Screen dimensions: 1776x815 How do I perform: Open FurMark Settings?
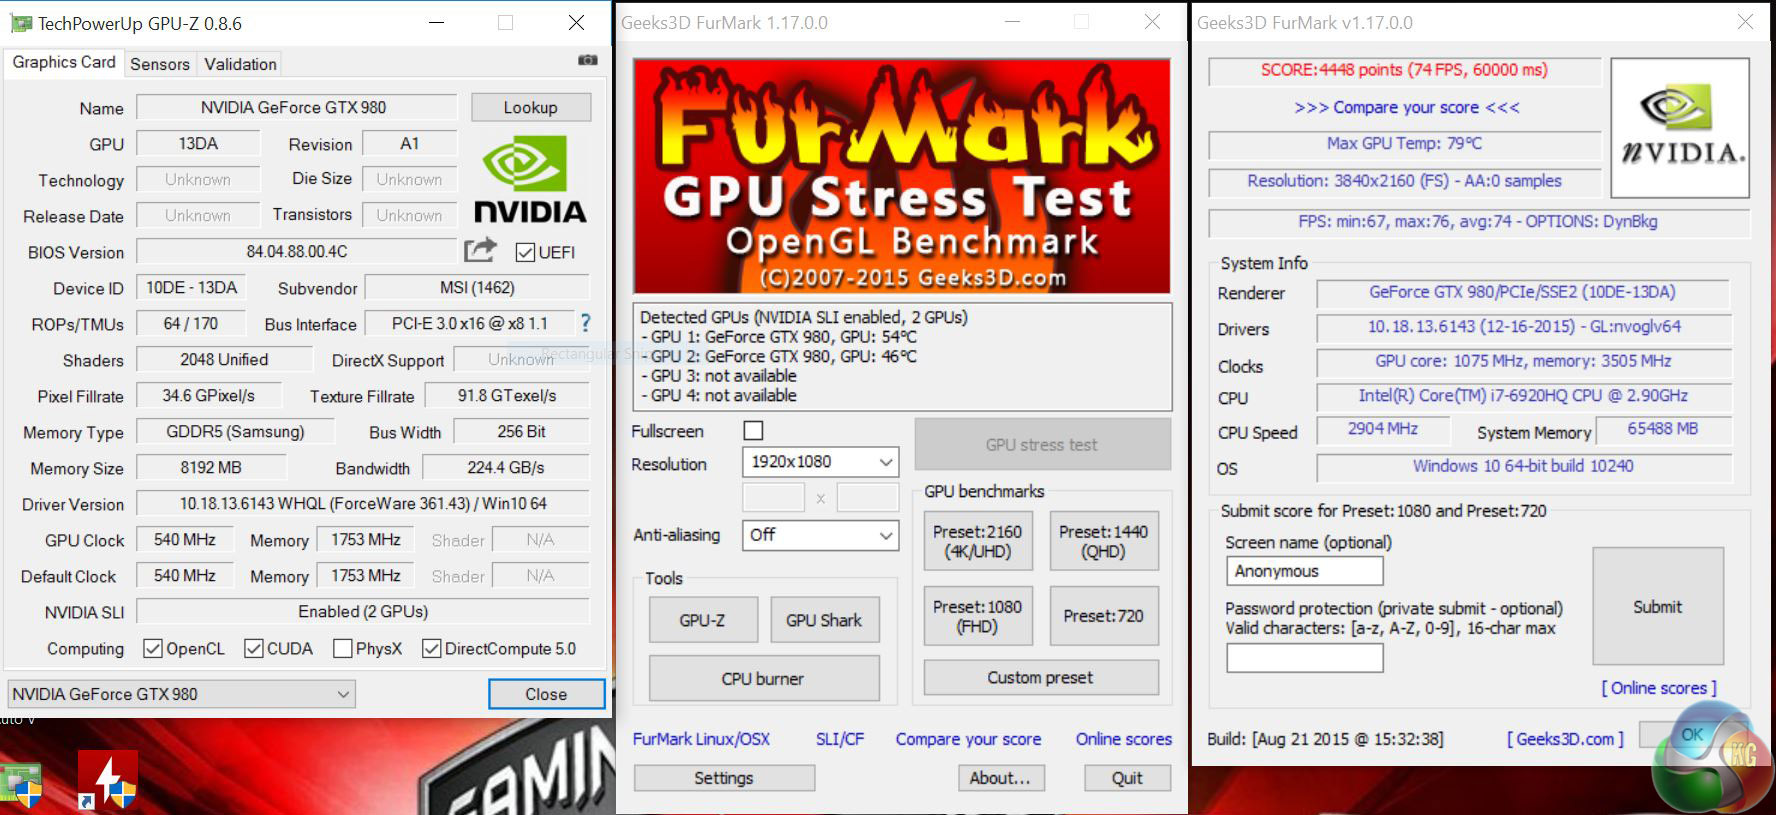click(x=724, y=778)
